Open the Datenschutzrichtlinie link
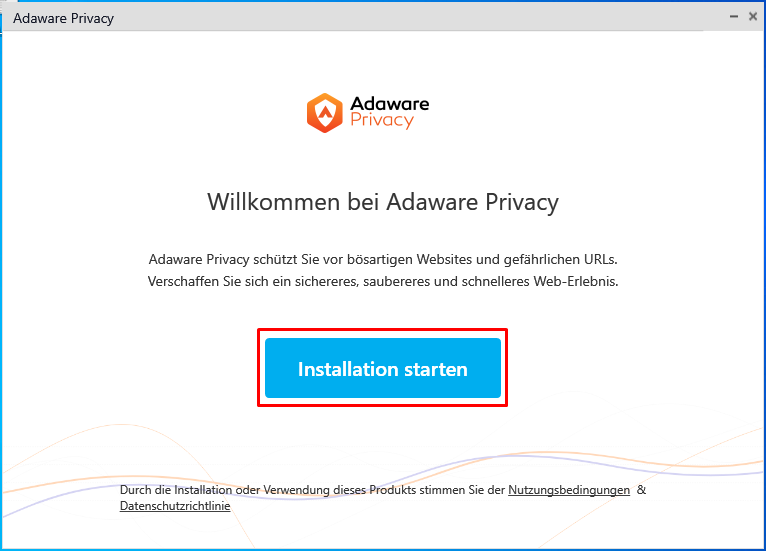766x551 pixels. point(175,506)
